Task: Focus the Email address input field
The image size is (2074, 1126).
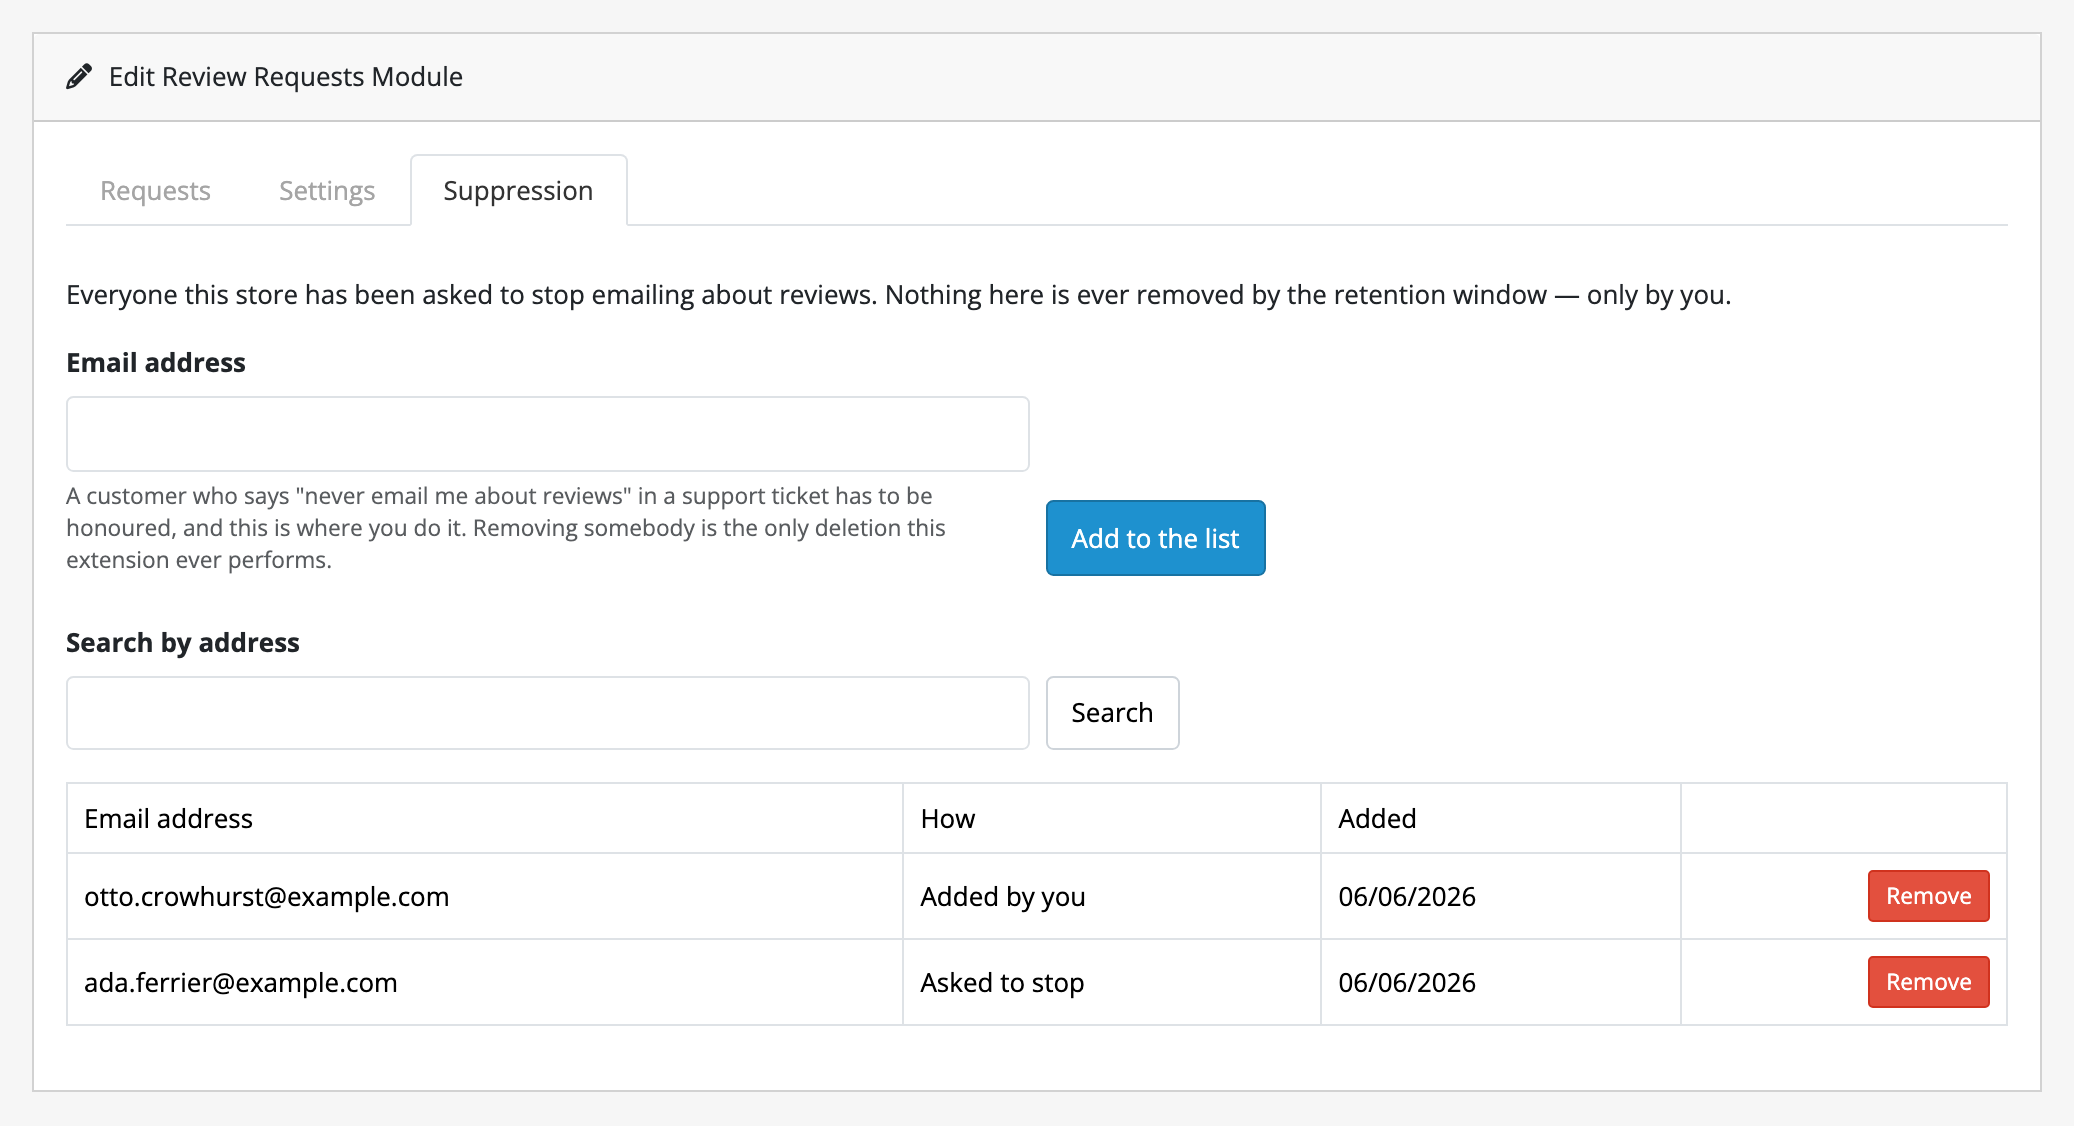Action: pyautogui.click(x=548, y=434)
